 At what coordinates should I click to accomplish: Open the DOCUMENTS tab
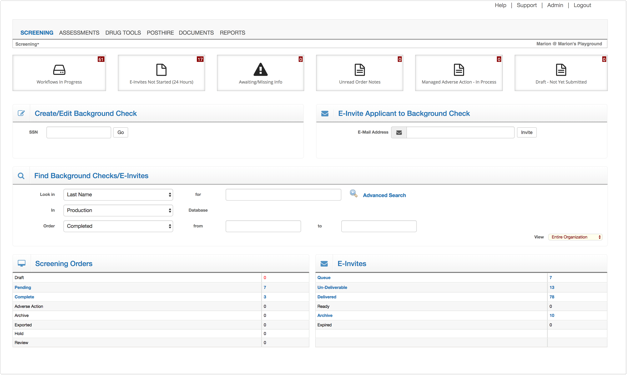click(x=196, y=33)
